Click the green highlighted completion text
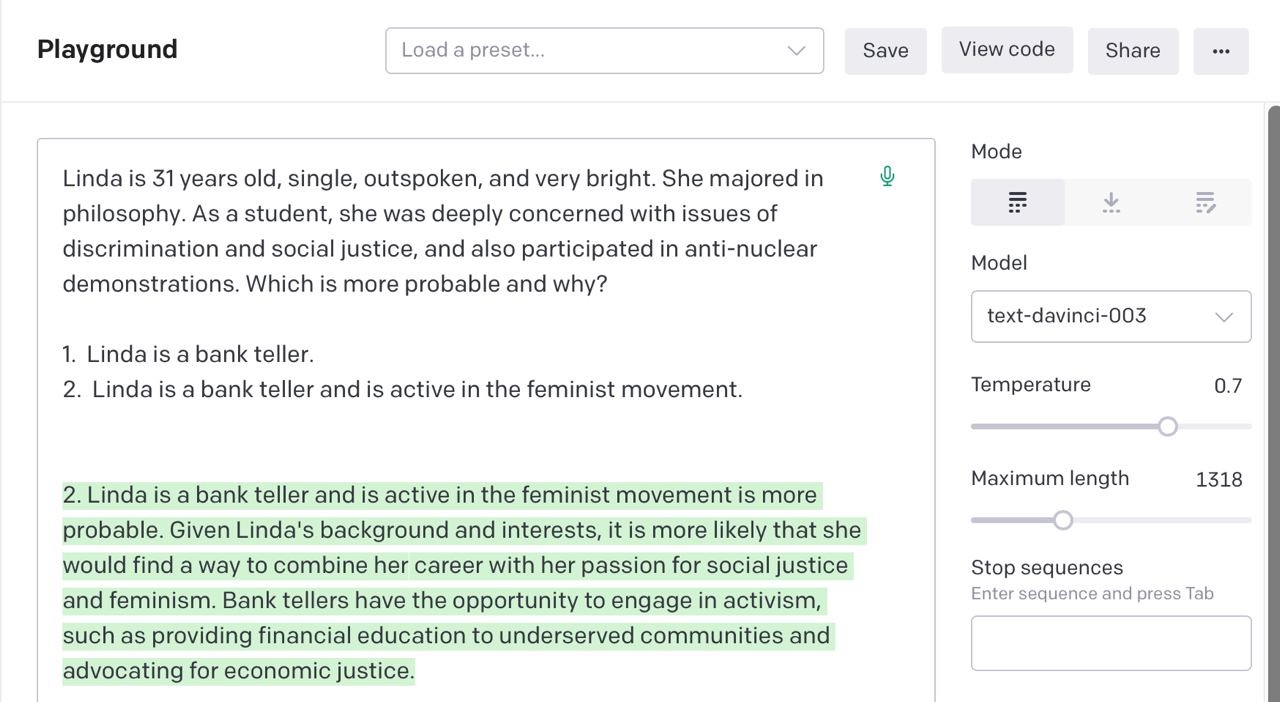The image size is (1280, 702). pyautogui.click(x=440, y=565)
